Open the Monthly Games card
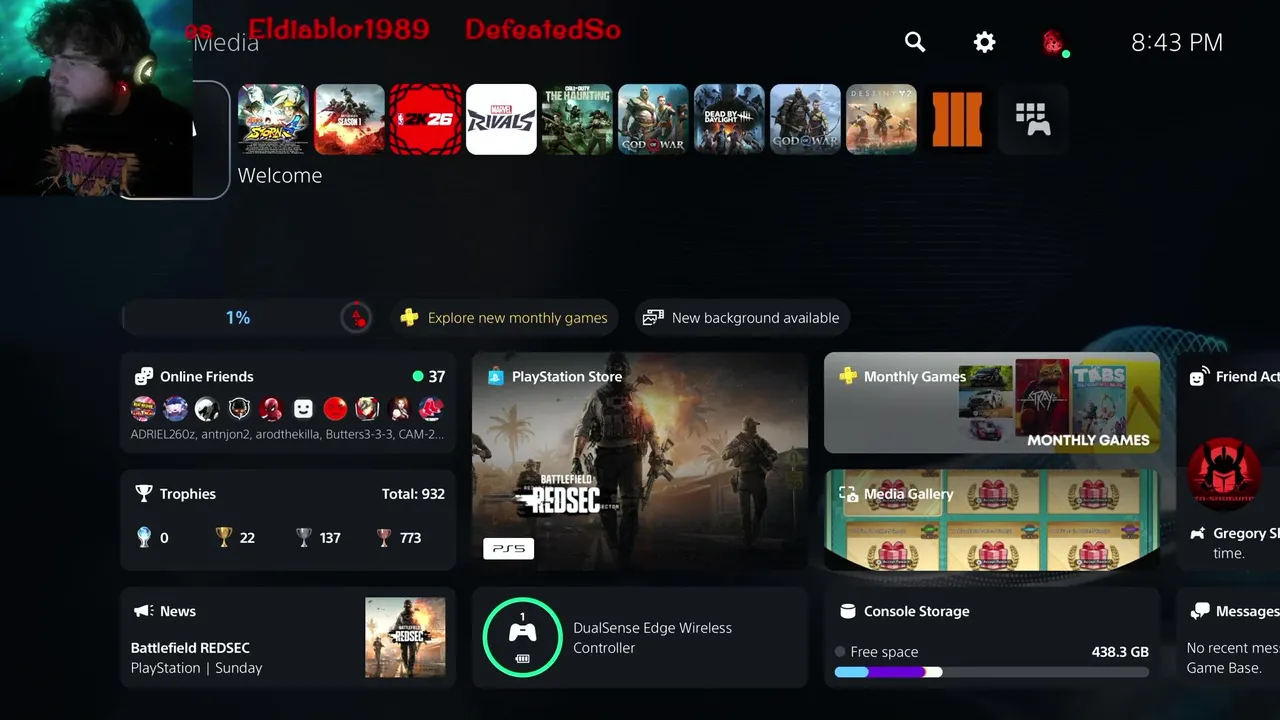Image resolution: width=1280 pixels, height=720 pixels. (992, 402)
